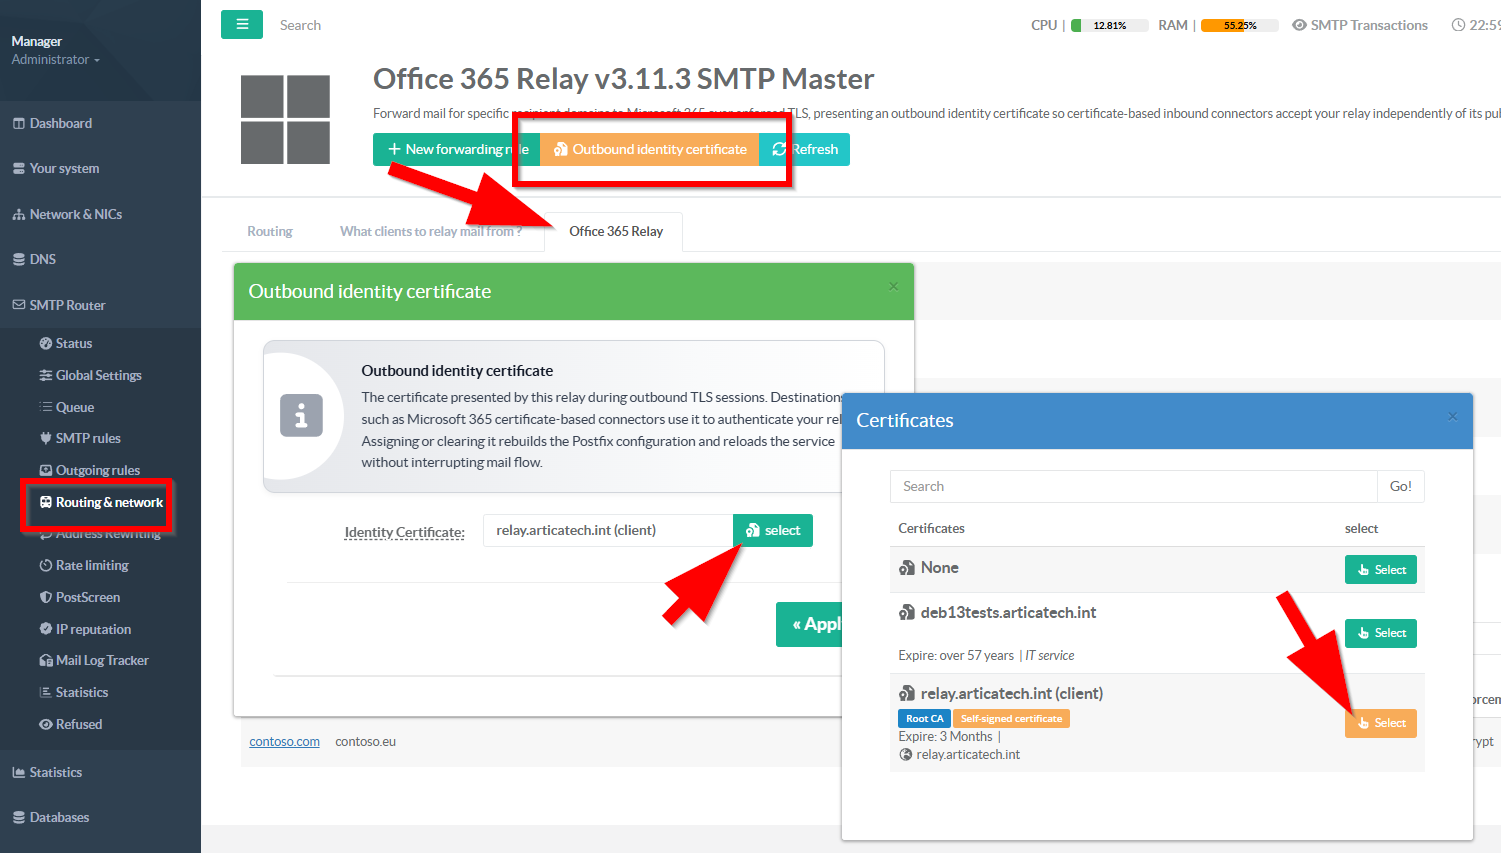Expand the Administrator account dropdown
This screenshot has height=853, width=1501.
click(x=56, y=60)
